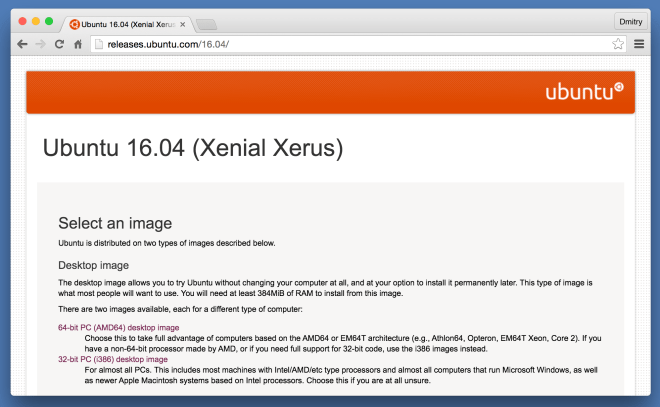The width and height of the screenshot is (660, 407).
Task: Open the Dmitry profile menu
Action: pyautogui.click(x=629, y=22)
